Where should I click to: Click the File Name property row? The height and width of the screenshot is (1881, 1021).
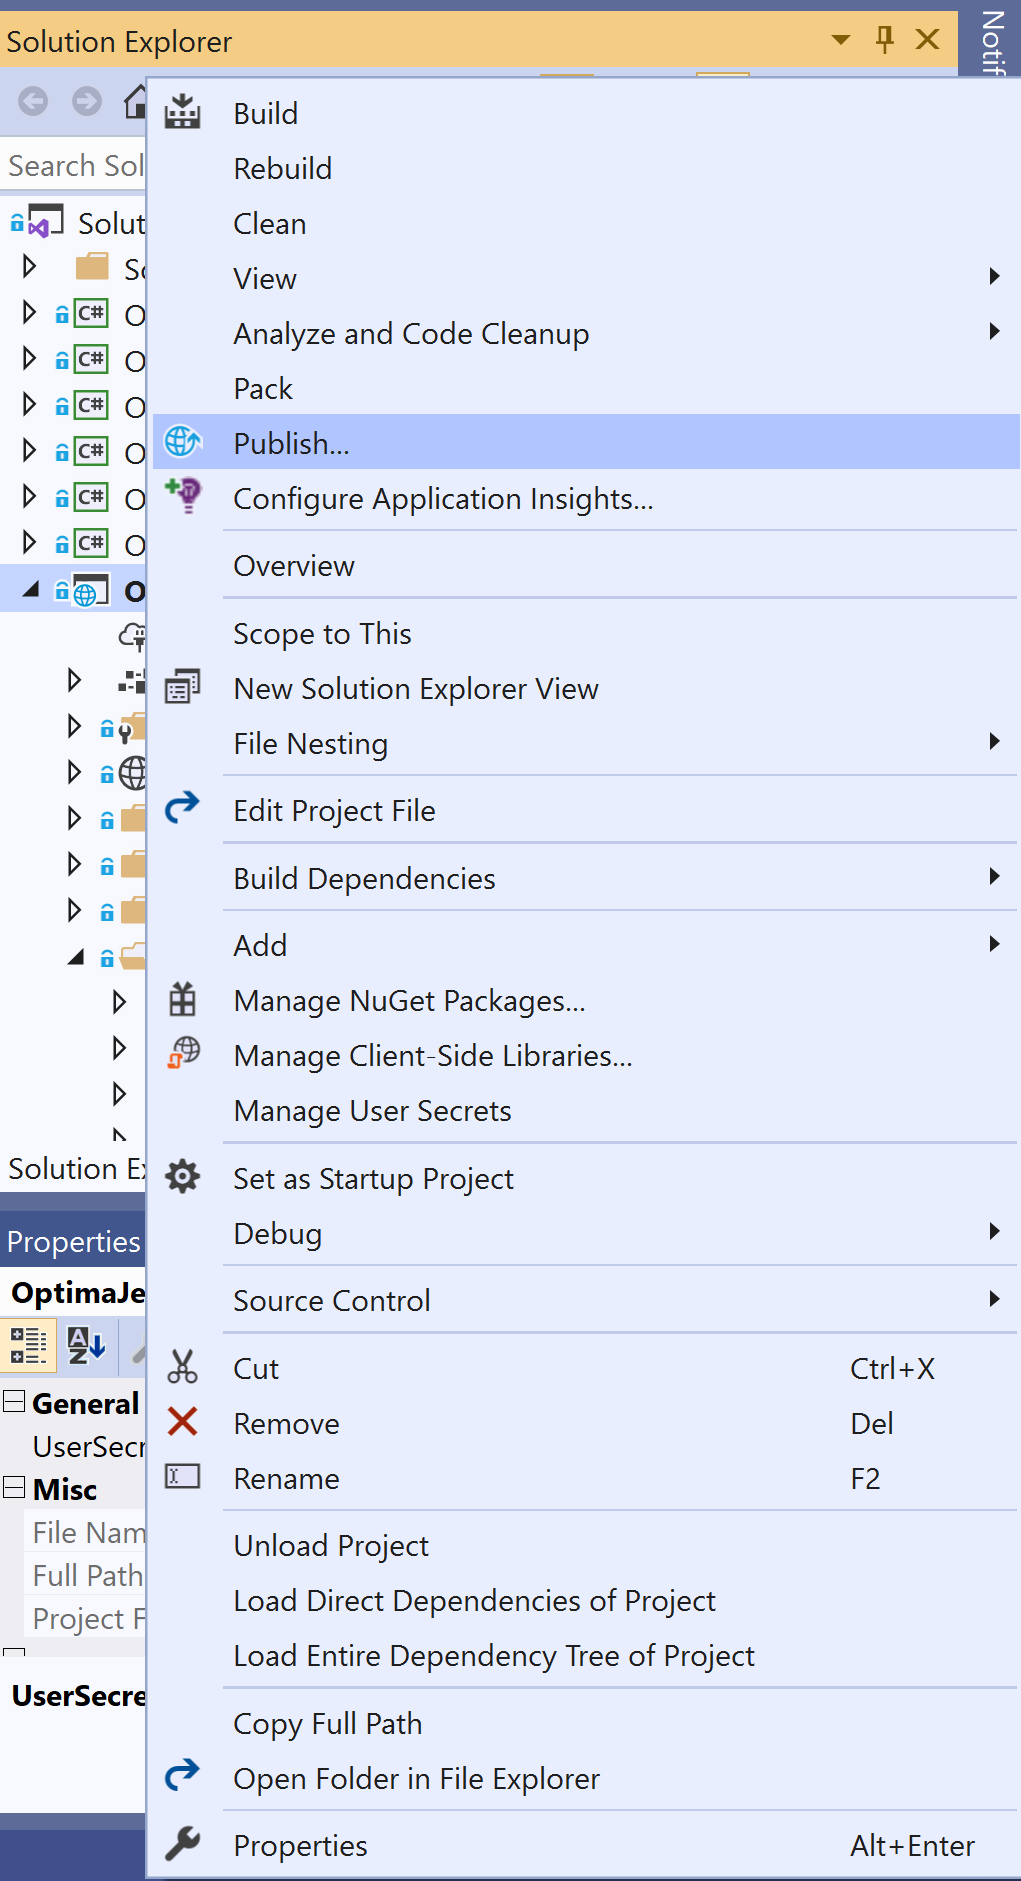pos(85,1532)
